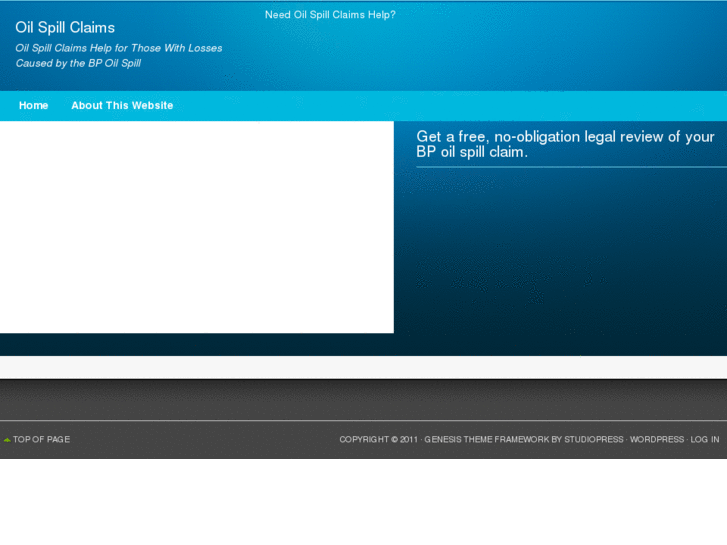This screenshot has width=727, height=545.
Task: Click the green Top of Page arrow icon
Action: point(7,440)
